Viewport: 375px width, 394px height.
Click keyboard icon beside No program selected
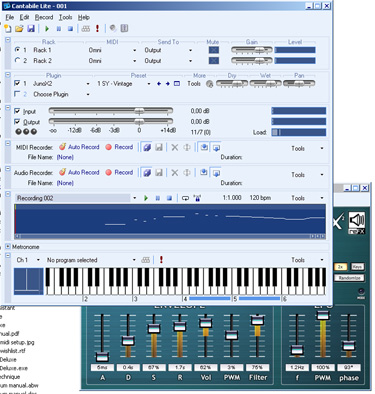point(146,260)
